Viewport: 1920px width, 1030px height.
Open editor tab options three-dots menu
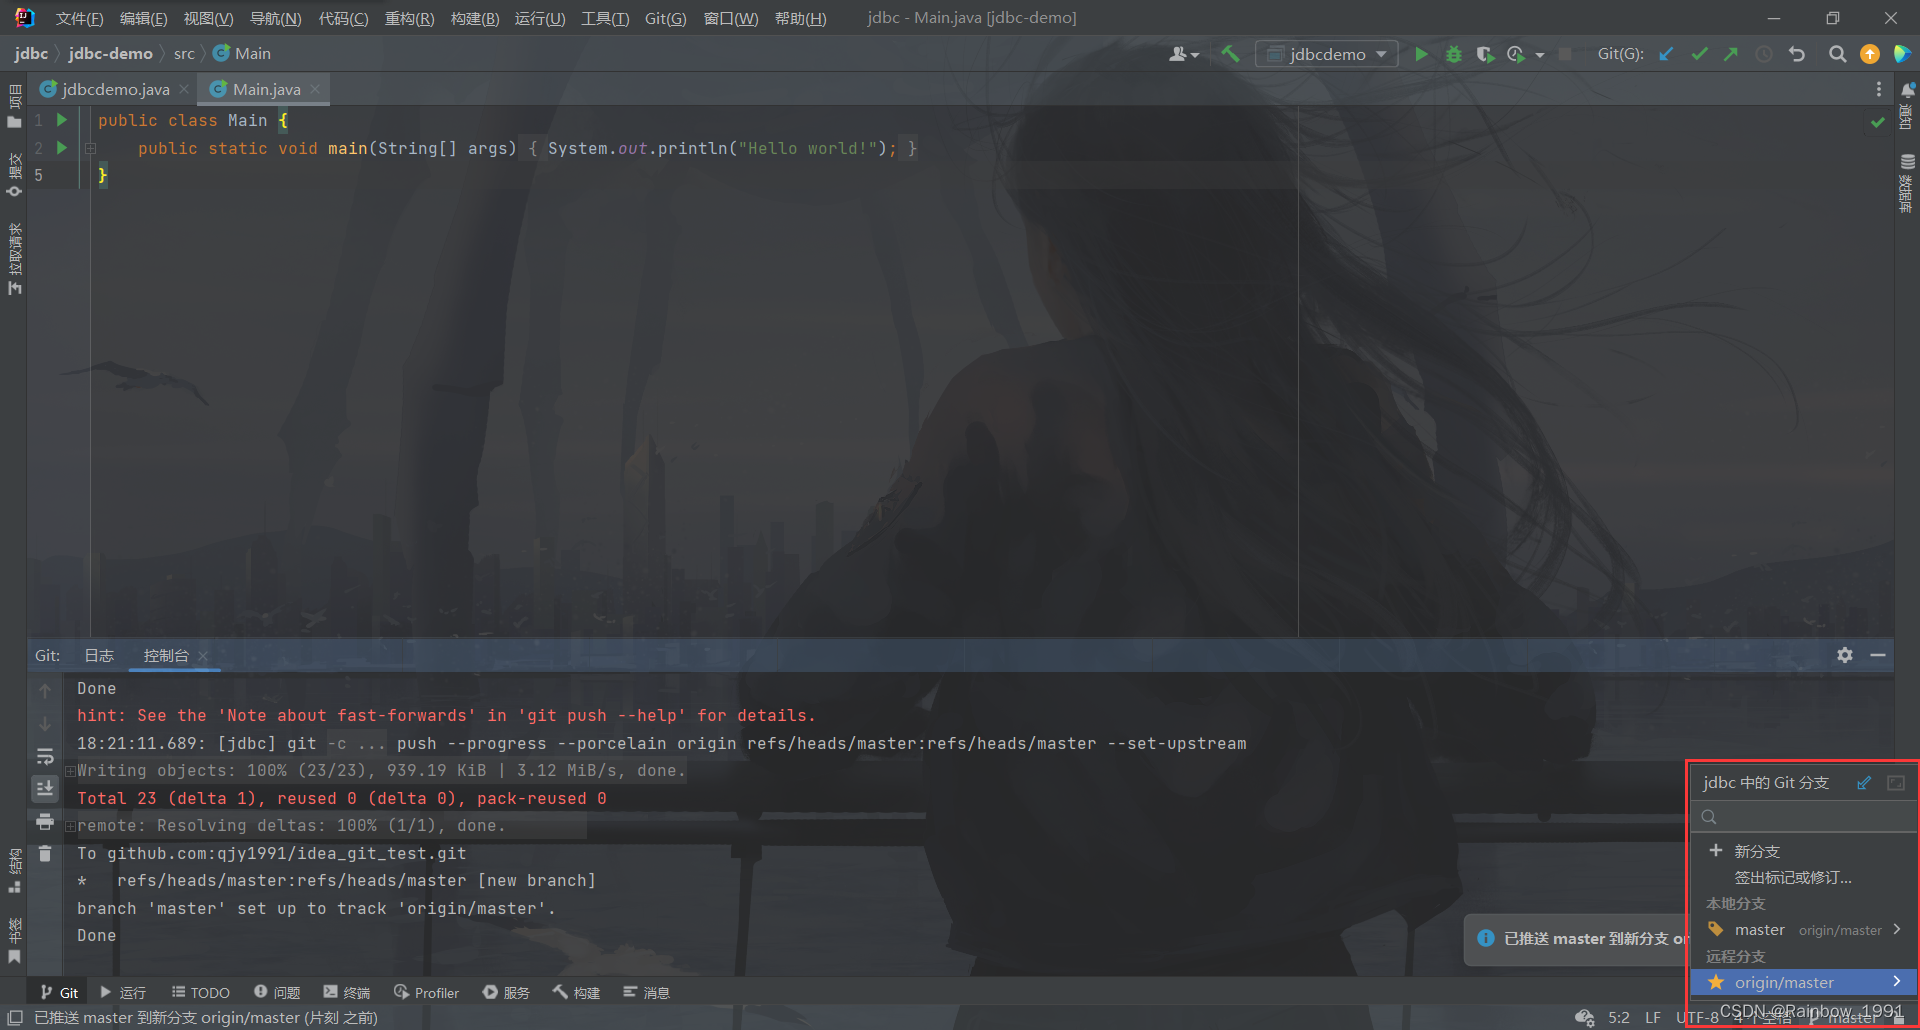point(1879,89)
